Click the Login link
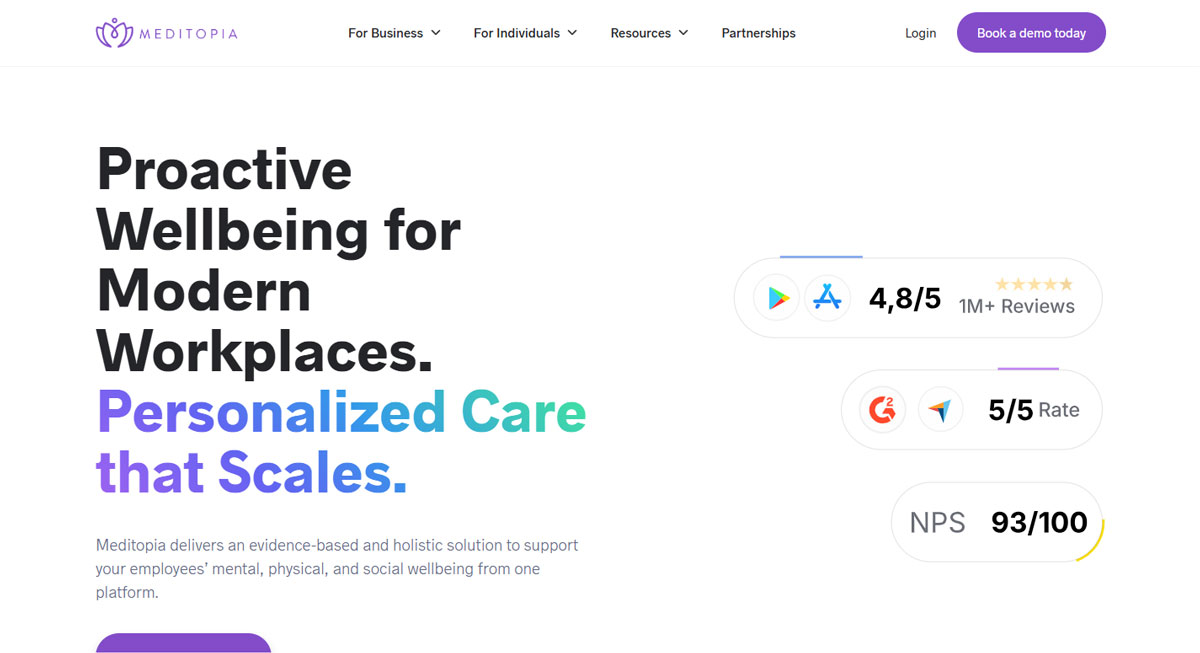This screenshot has width=1200, height=653. pyautogui.click(x=920, y=33)
